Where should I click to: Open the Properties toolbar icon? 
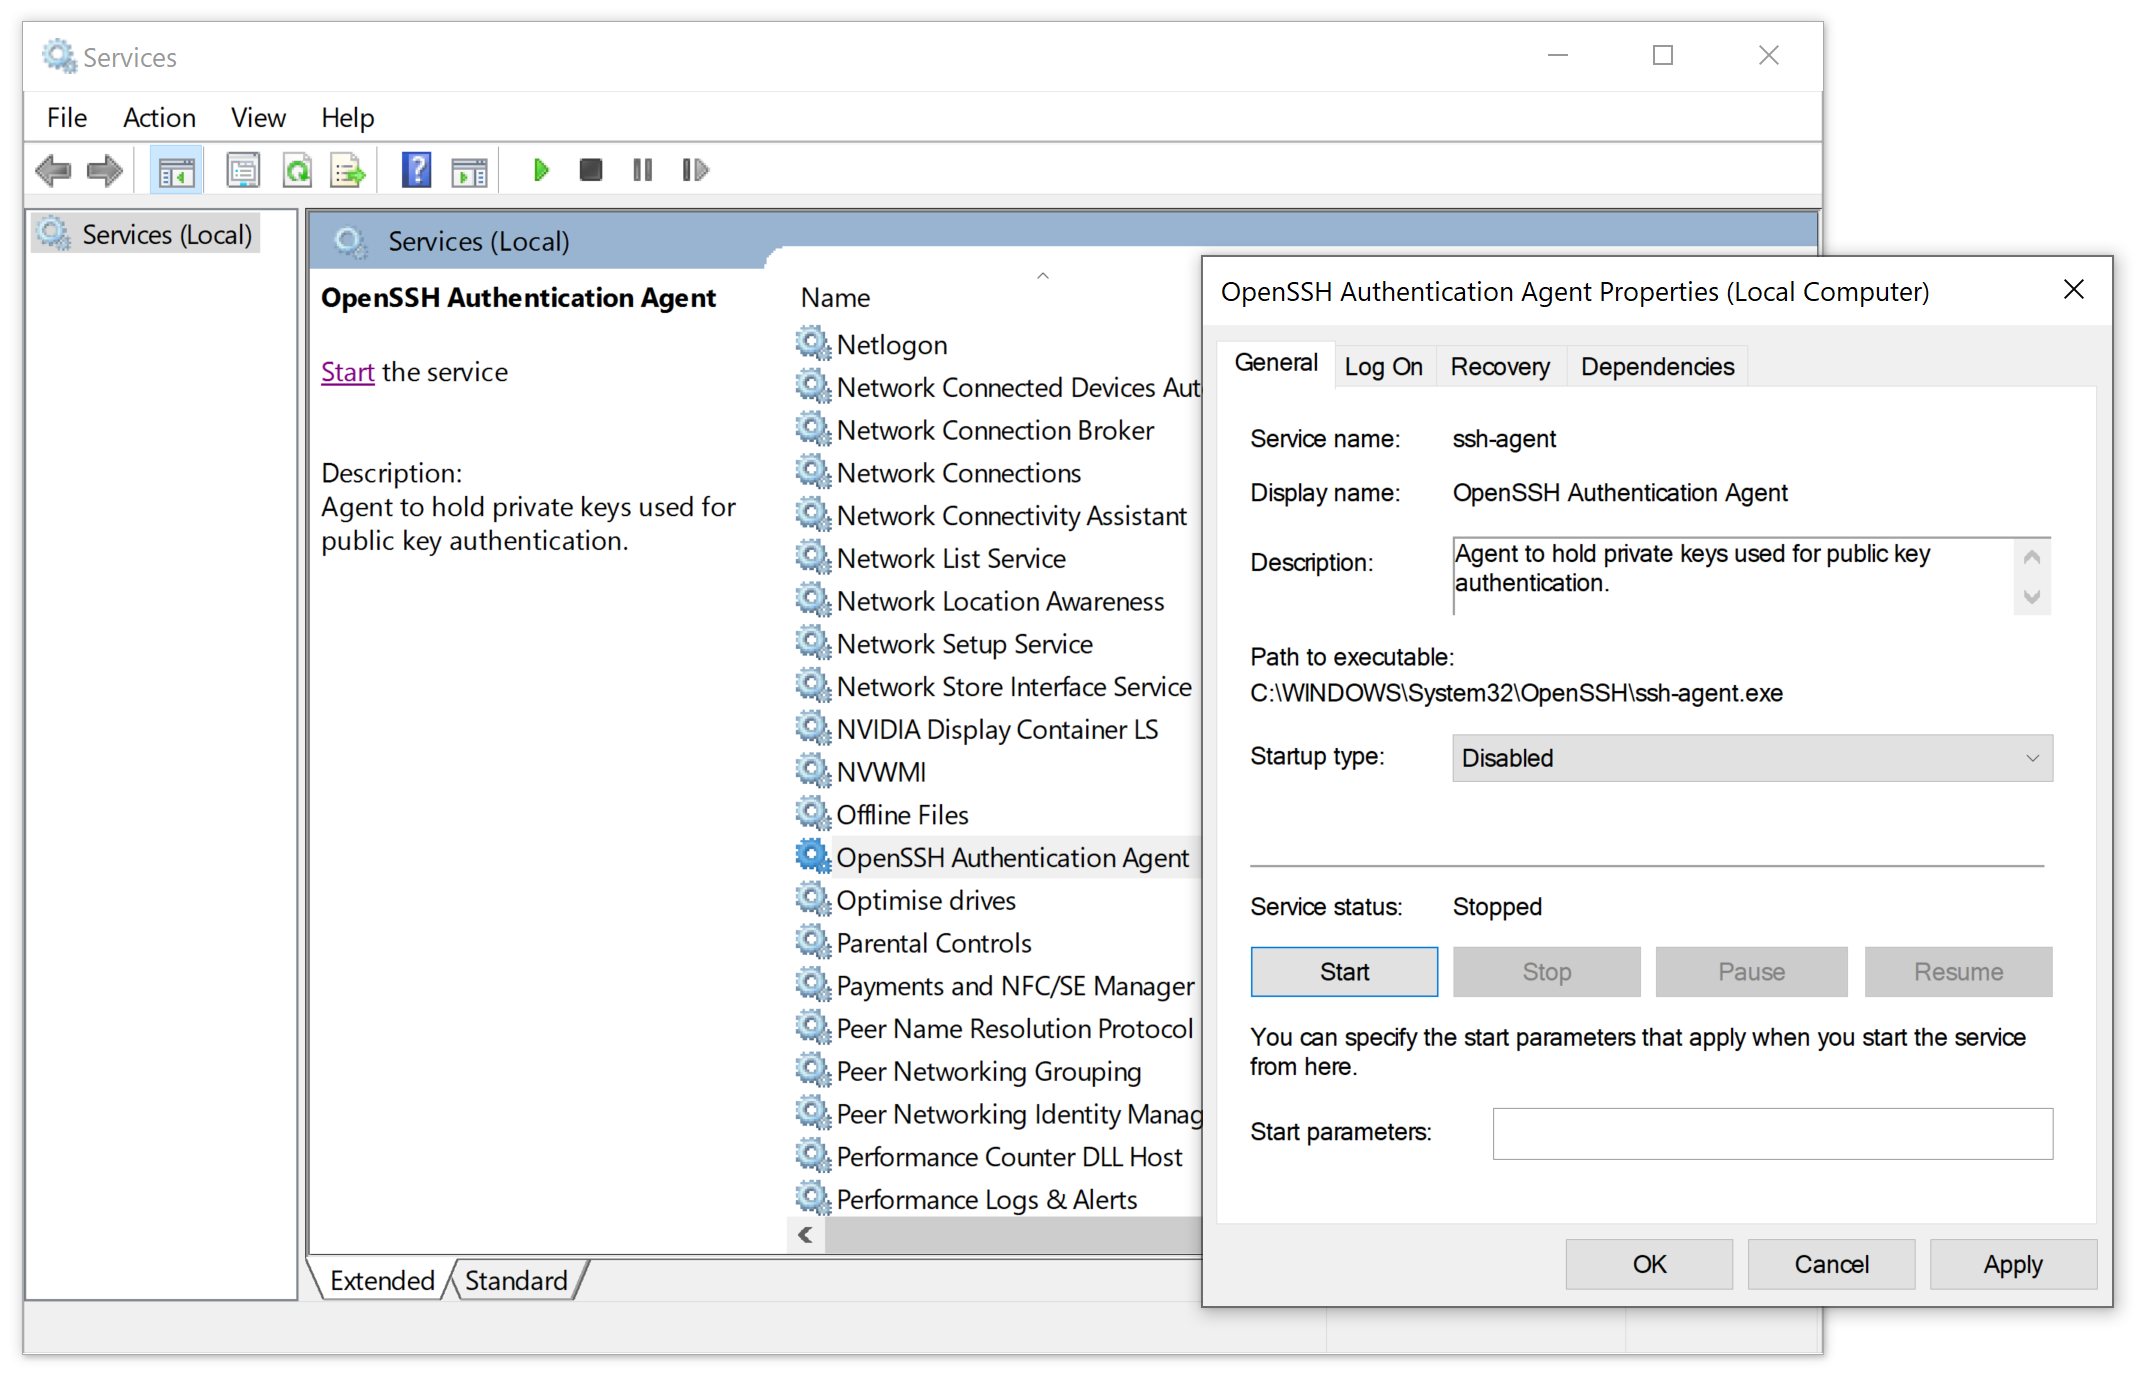pos(243,171)
